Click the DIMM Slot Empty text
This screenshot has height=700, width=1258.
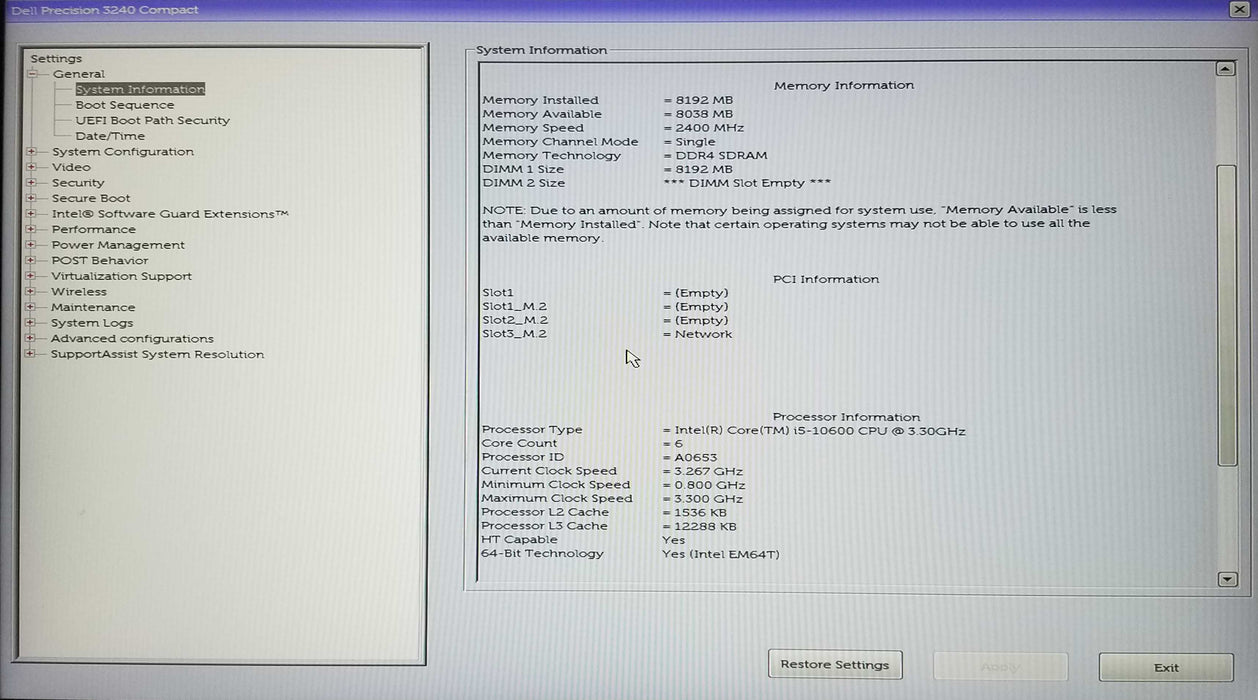point(747,183)
